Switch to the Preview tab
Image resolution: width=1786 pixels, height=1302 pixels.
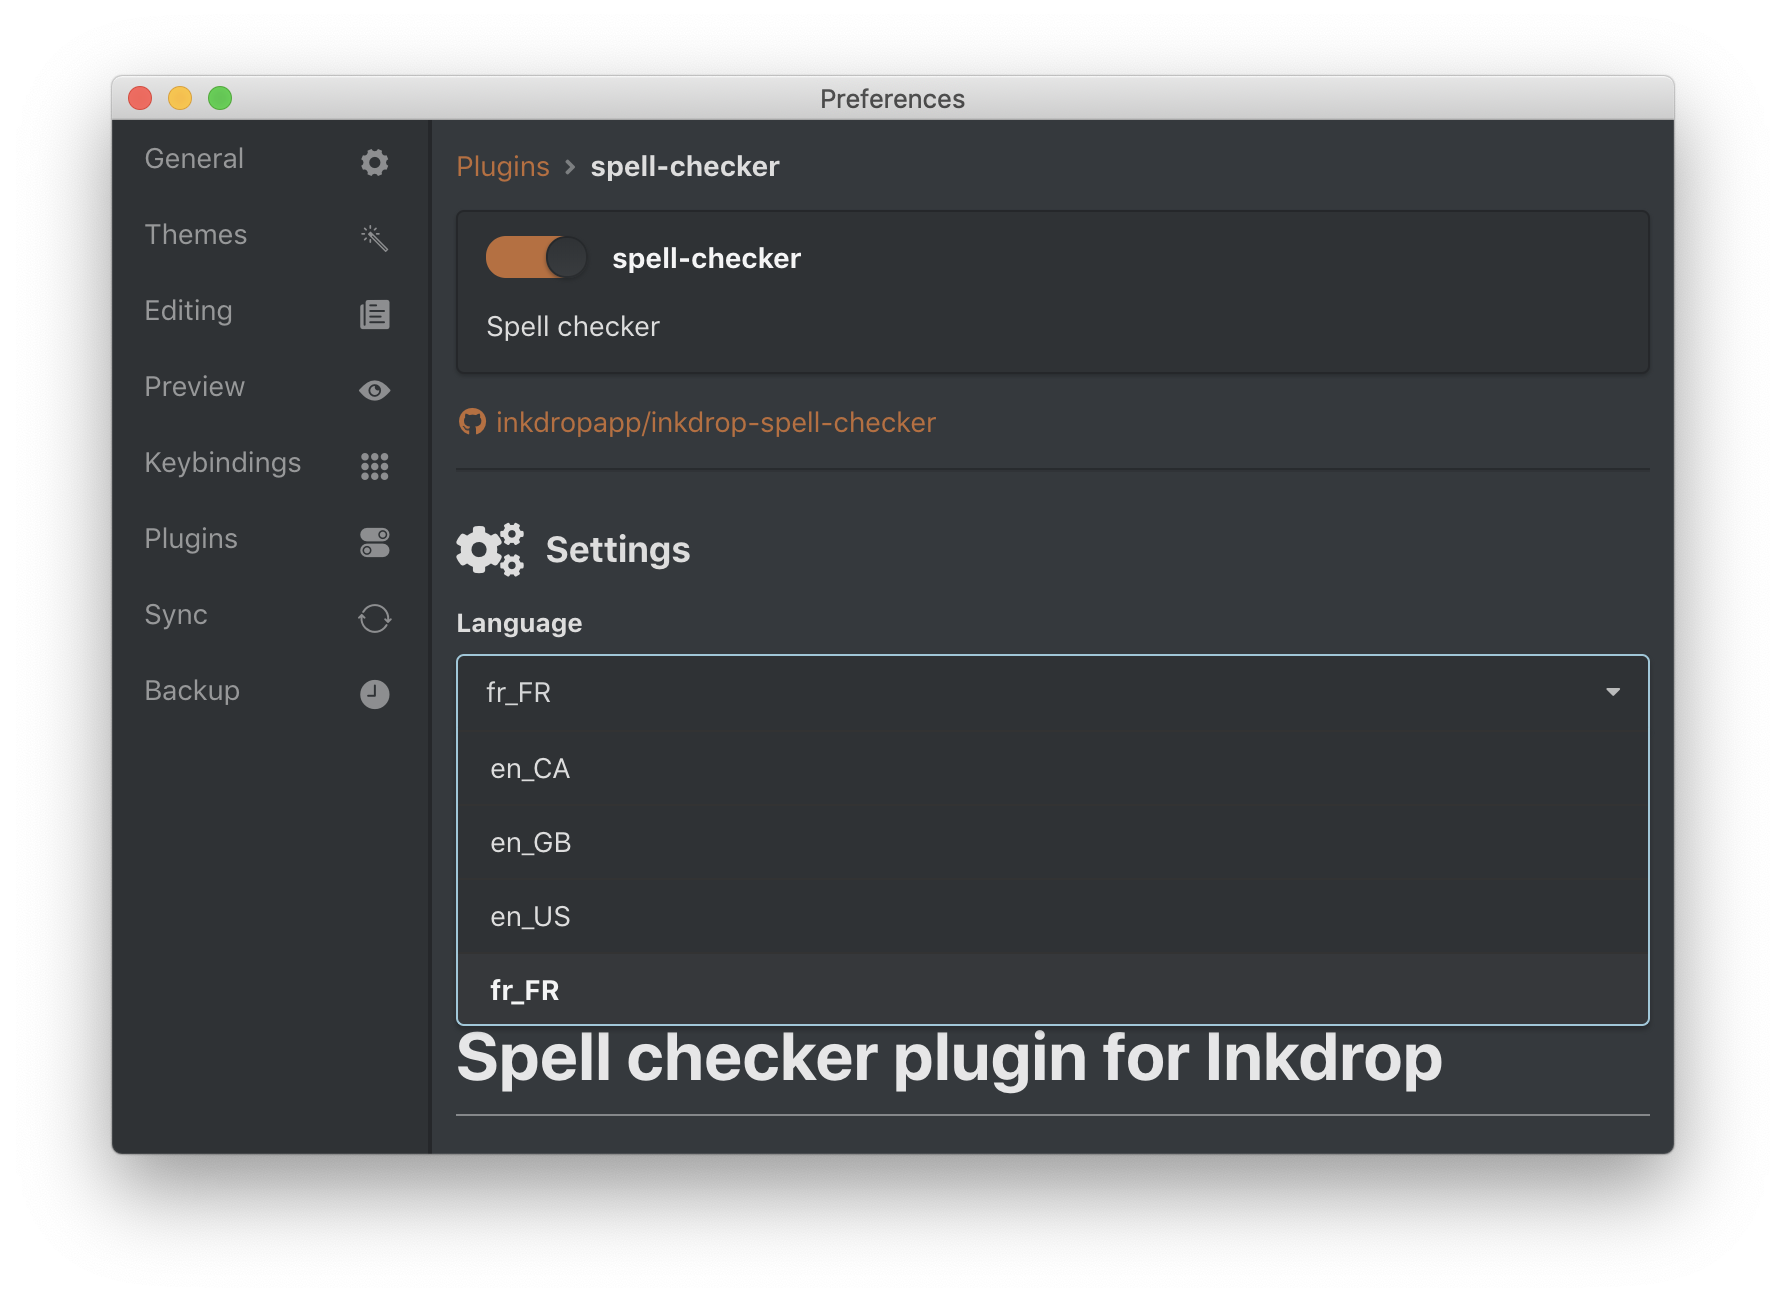click(268, 387)
